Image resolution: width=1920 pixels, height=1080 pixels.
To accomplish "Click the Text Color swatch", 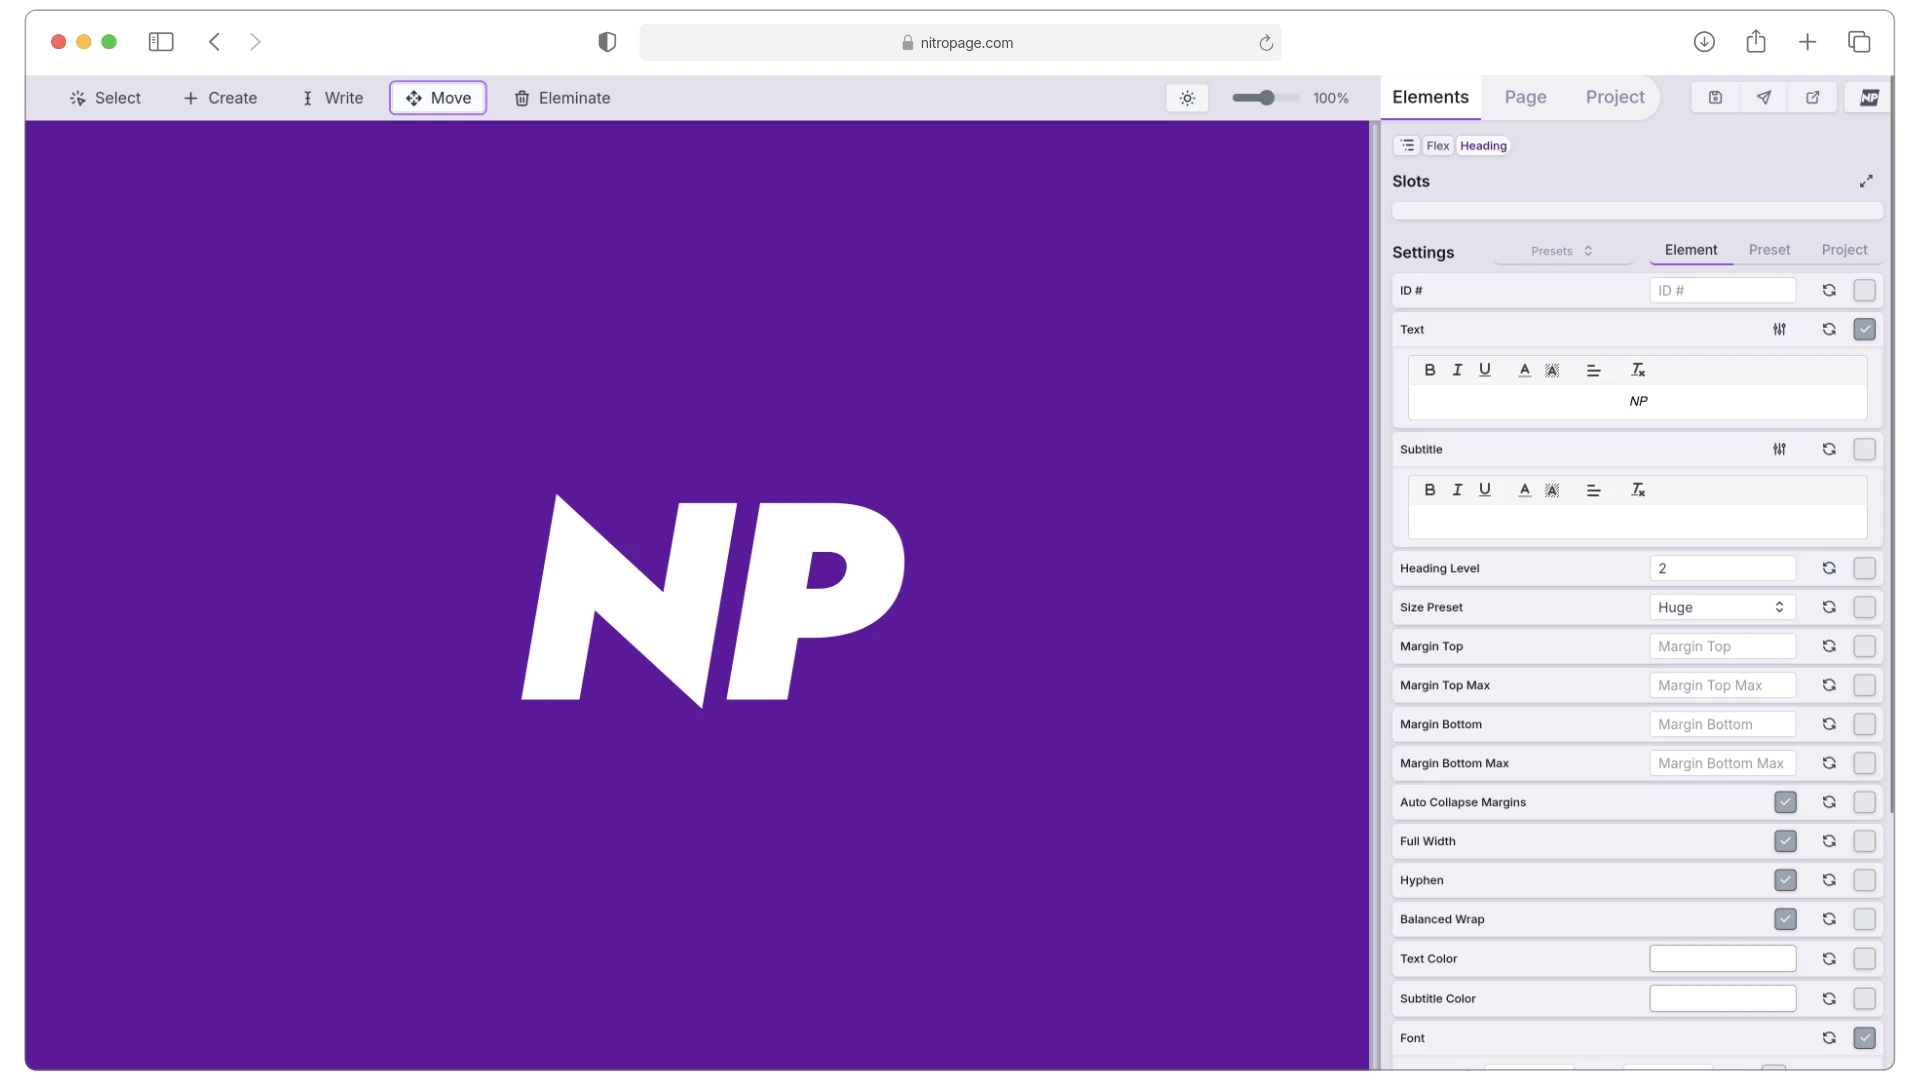I will [x=1722, y=957].
